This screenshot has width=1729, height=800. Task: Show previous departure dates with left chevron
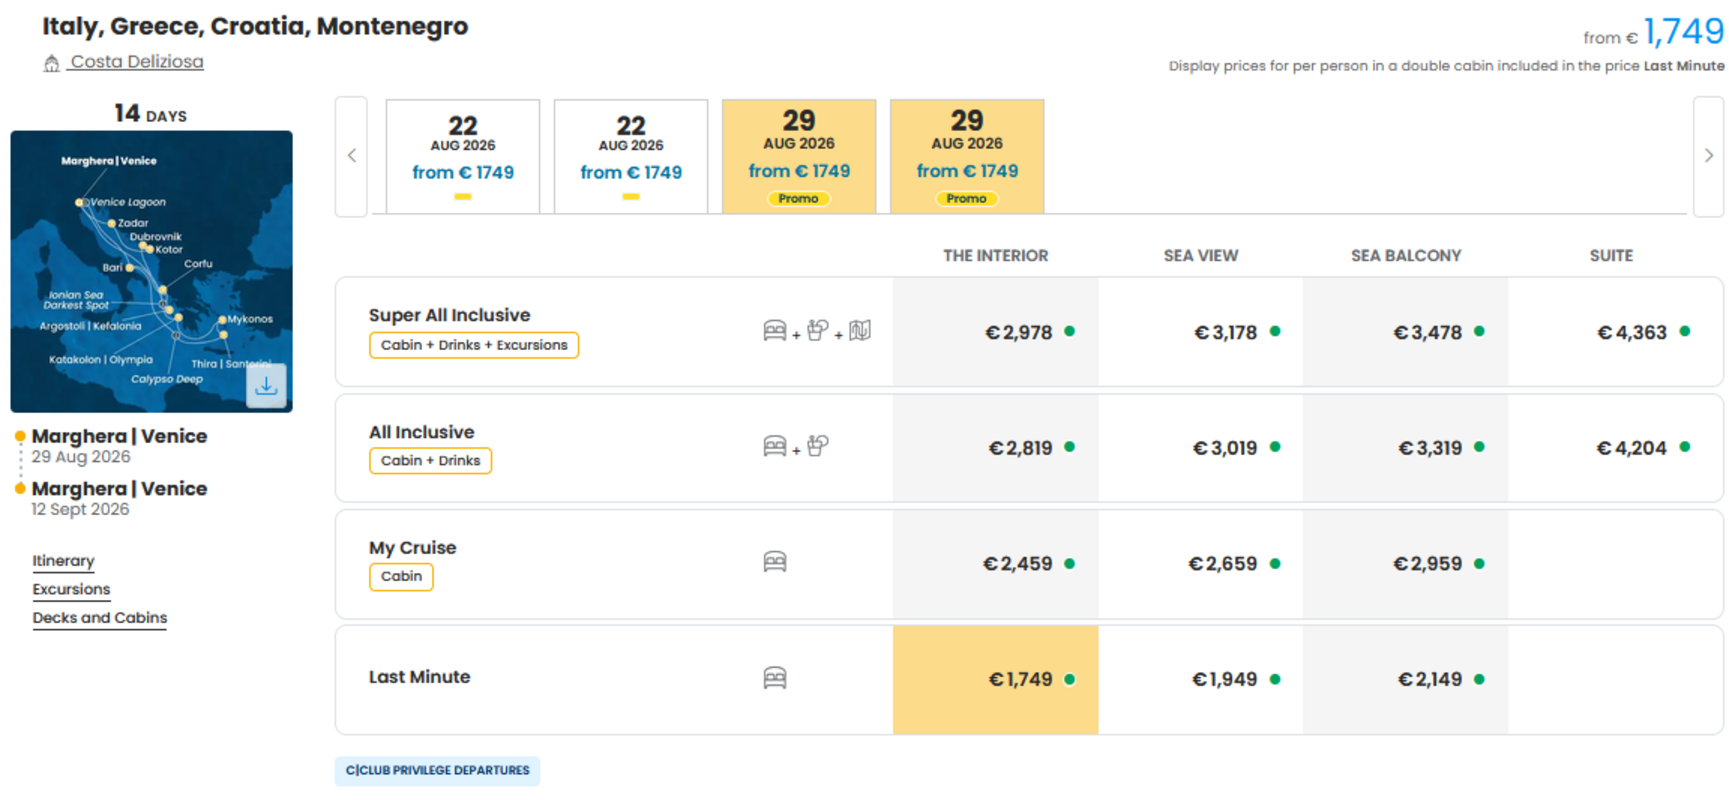pos(352,156)
